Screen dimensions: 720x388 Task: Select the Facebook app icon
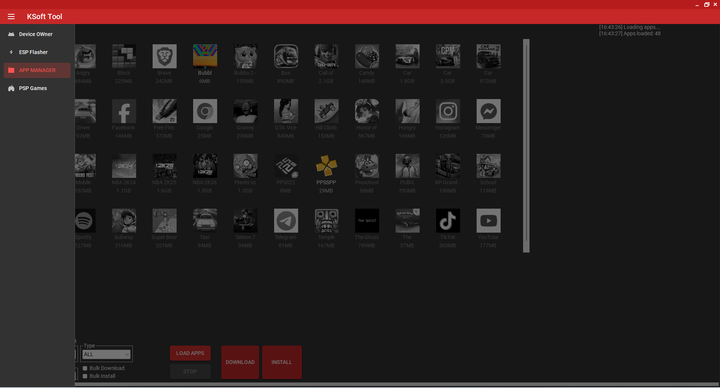pyautogui.click(x=124, y=111)
